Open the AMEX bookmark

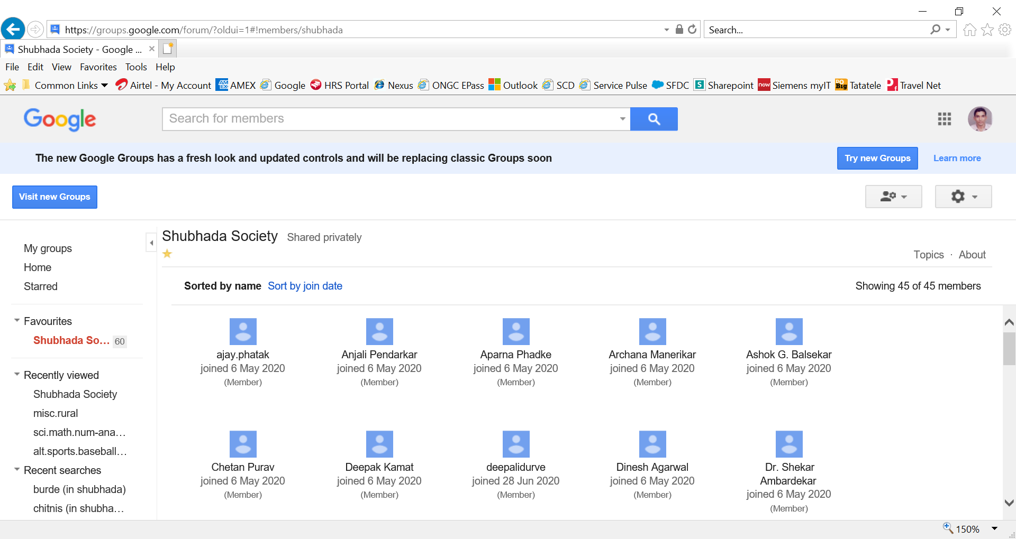[x=236, y=85]
